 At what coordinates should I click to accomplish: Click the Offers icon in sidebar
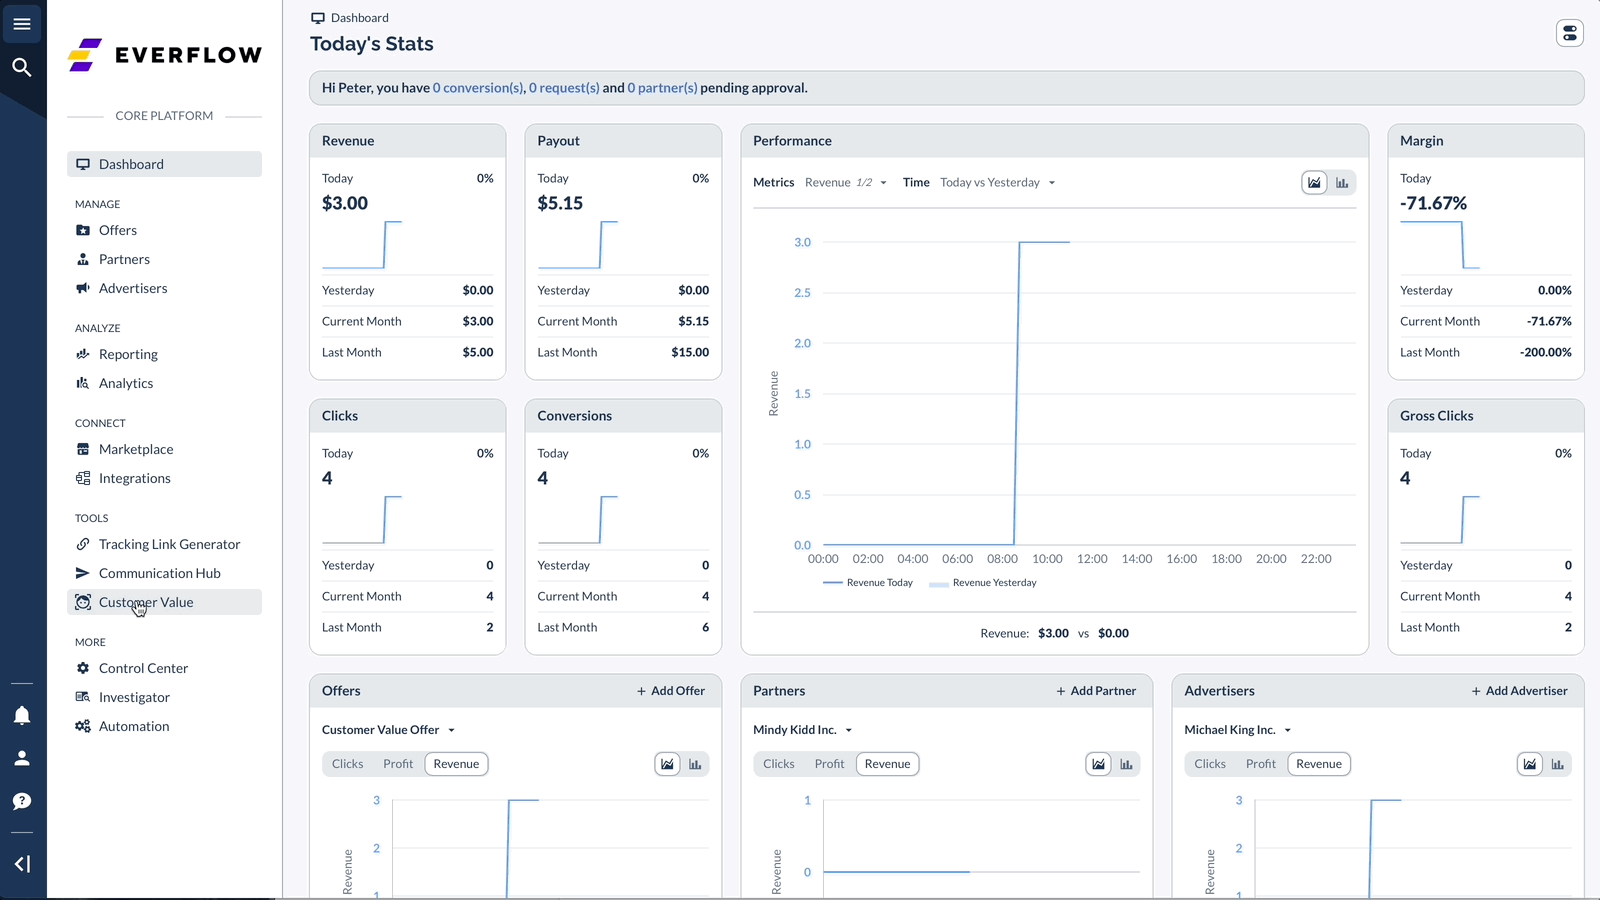(x=83, y=230)
